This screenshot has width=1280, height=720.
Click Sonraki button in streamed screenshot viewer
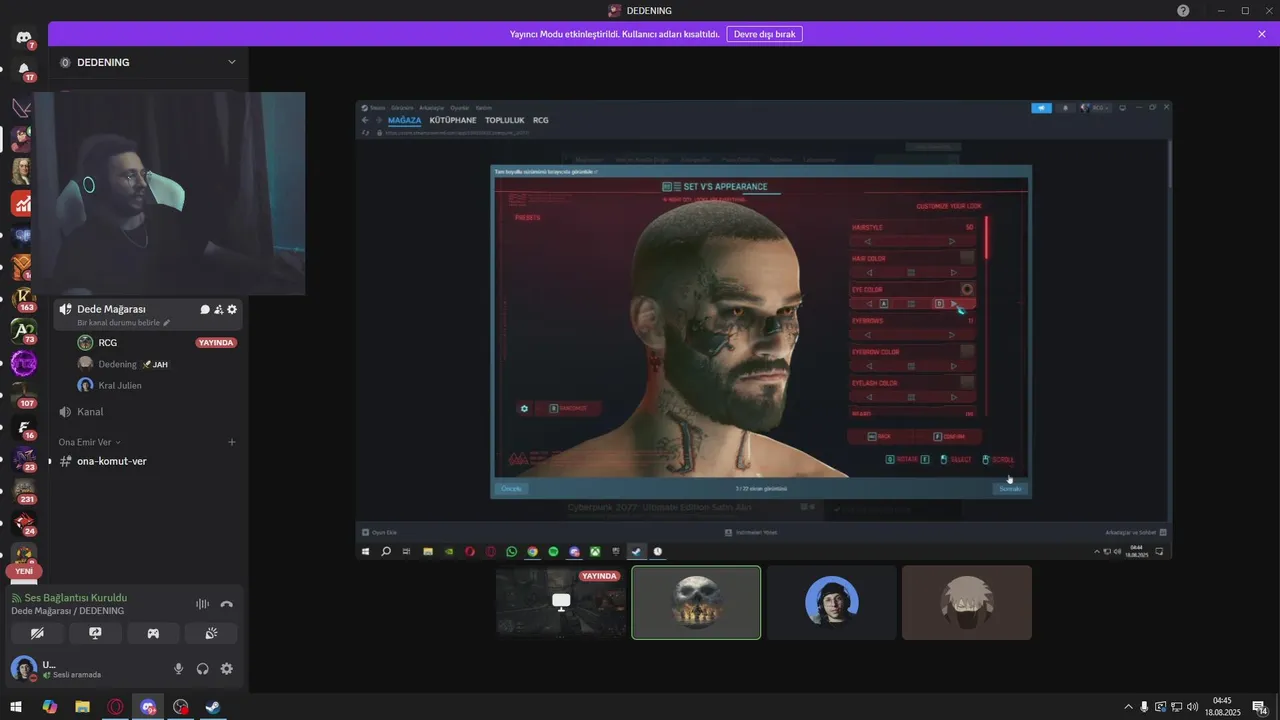tap(1010, 488)
